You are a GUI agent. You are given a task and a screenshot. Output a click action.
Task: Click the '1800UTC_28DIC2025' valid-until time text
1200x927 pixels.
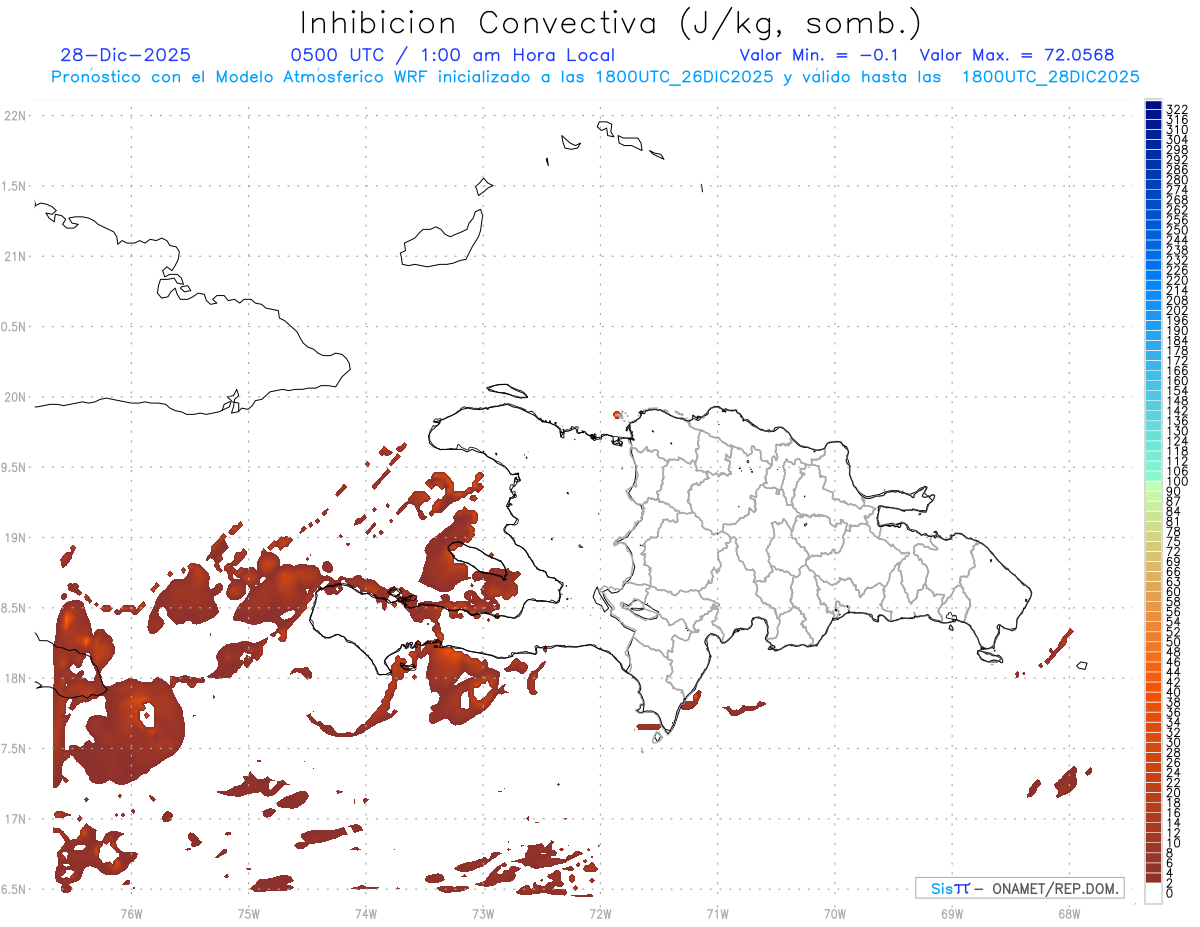1050,77
